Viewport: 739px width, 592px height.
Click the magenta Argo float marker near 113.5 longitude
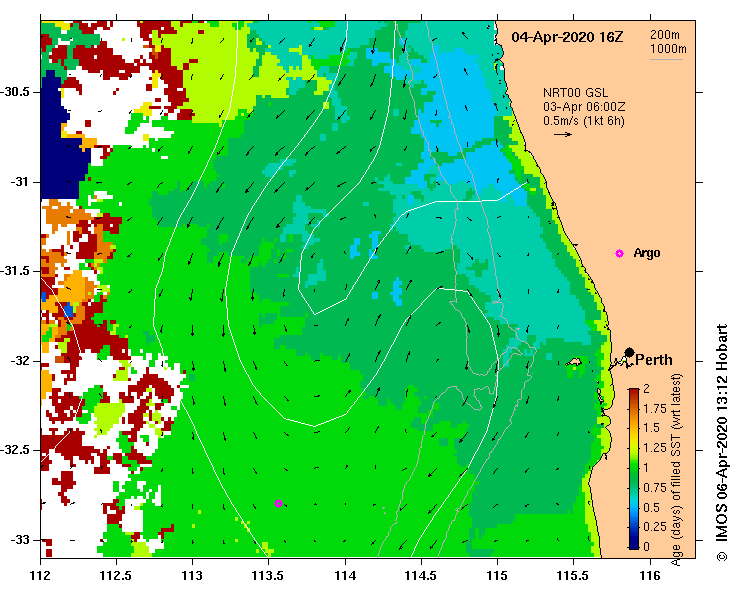[x=278, y=503]
